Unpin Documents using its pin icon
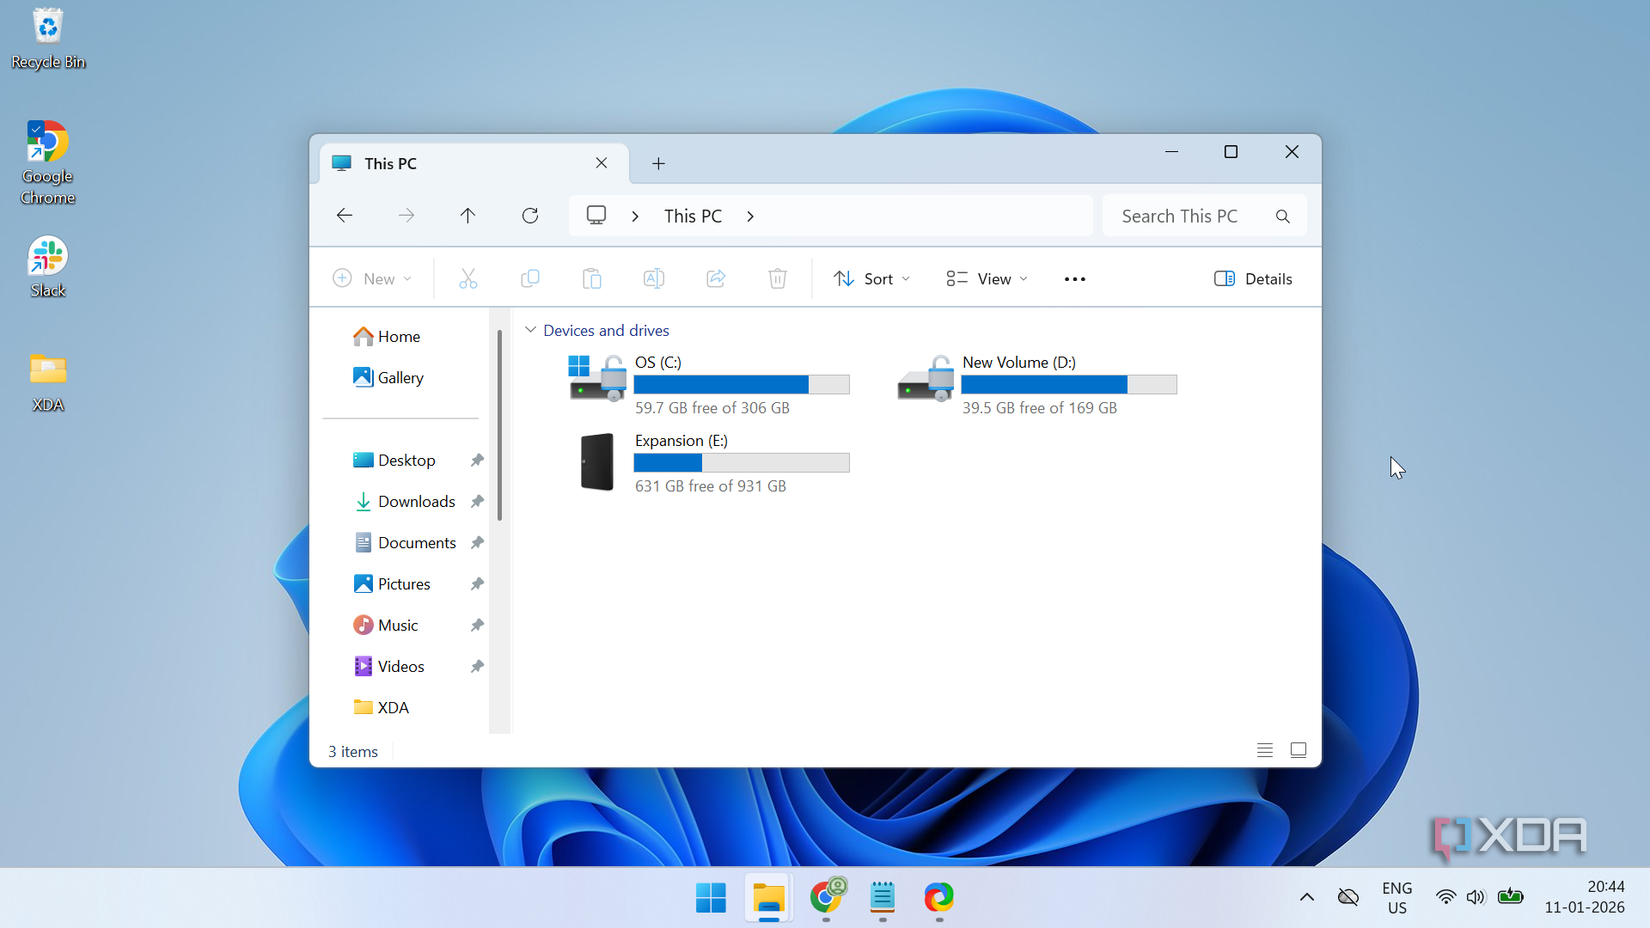The width and height of the screenshot is (1650, 928). pos(477,543)
